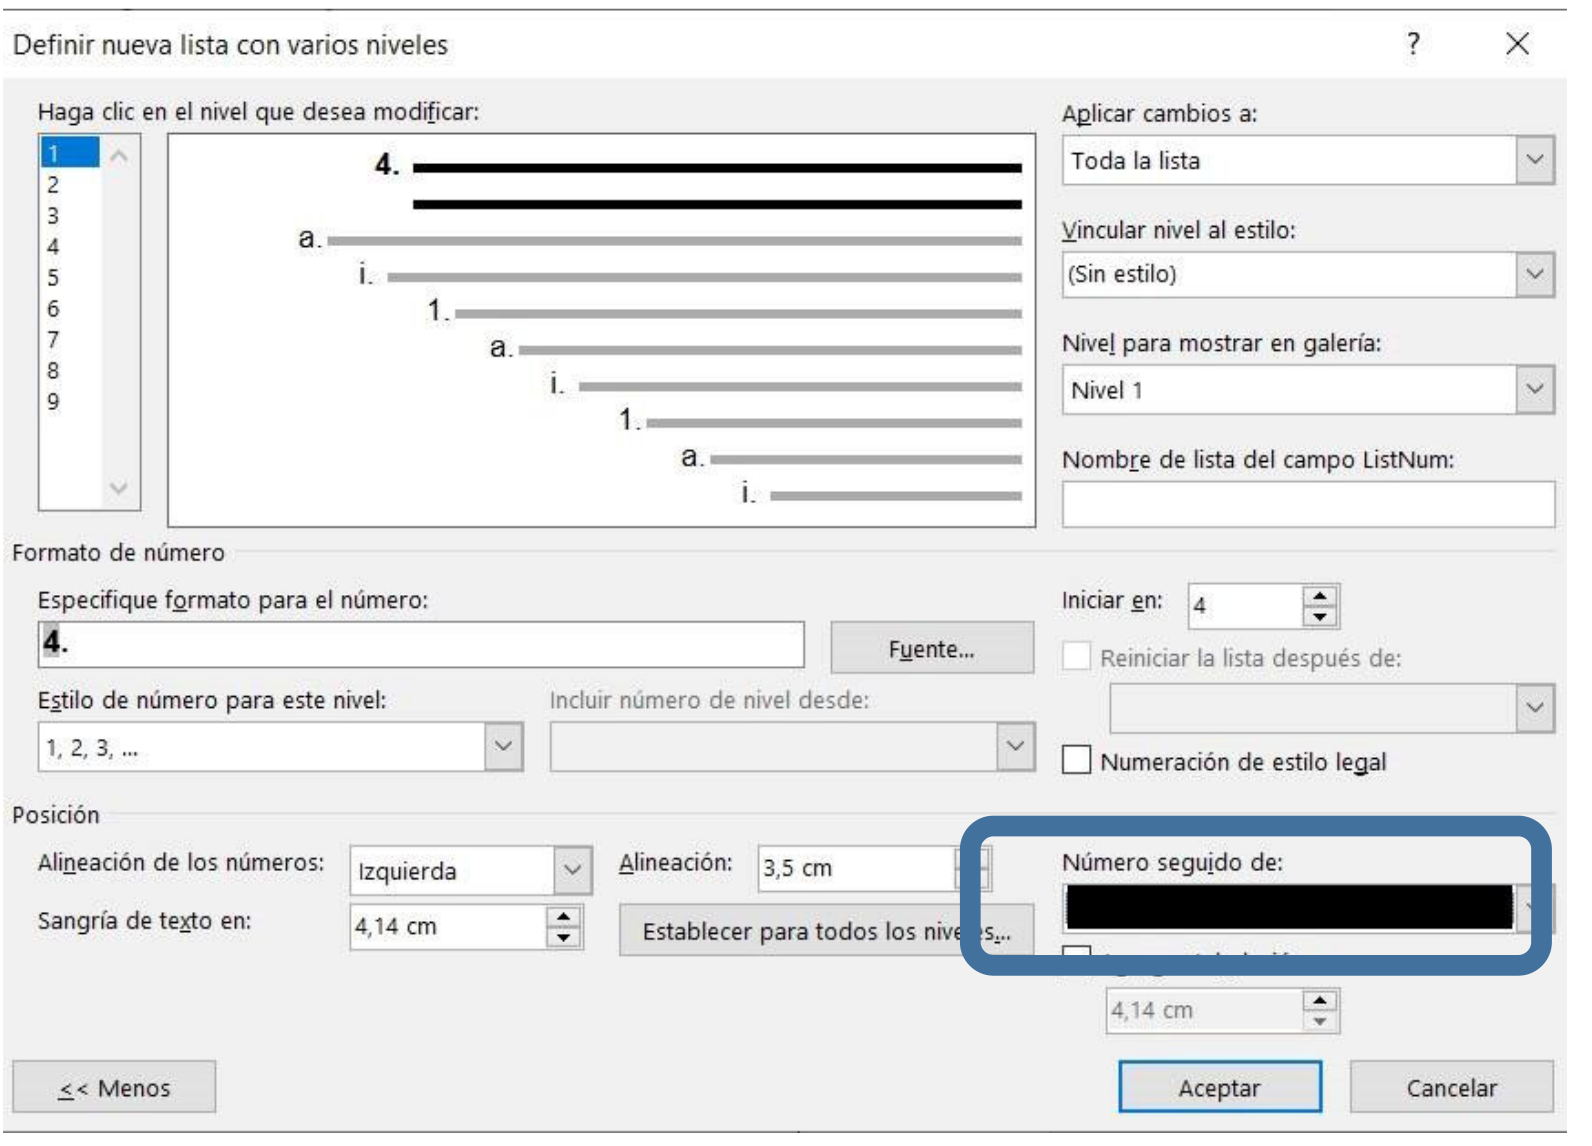Collapse dialog with '<< Menos' button
Image resolution: width=1592 pixels, height=1146 pixels.
pos(114,1088)
